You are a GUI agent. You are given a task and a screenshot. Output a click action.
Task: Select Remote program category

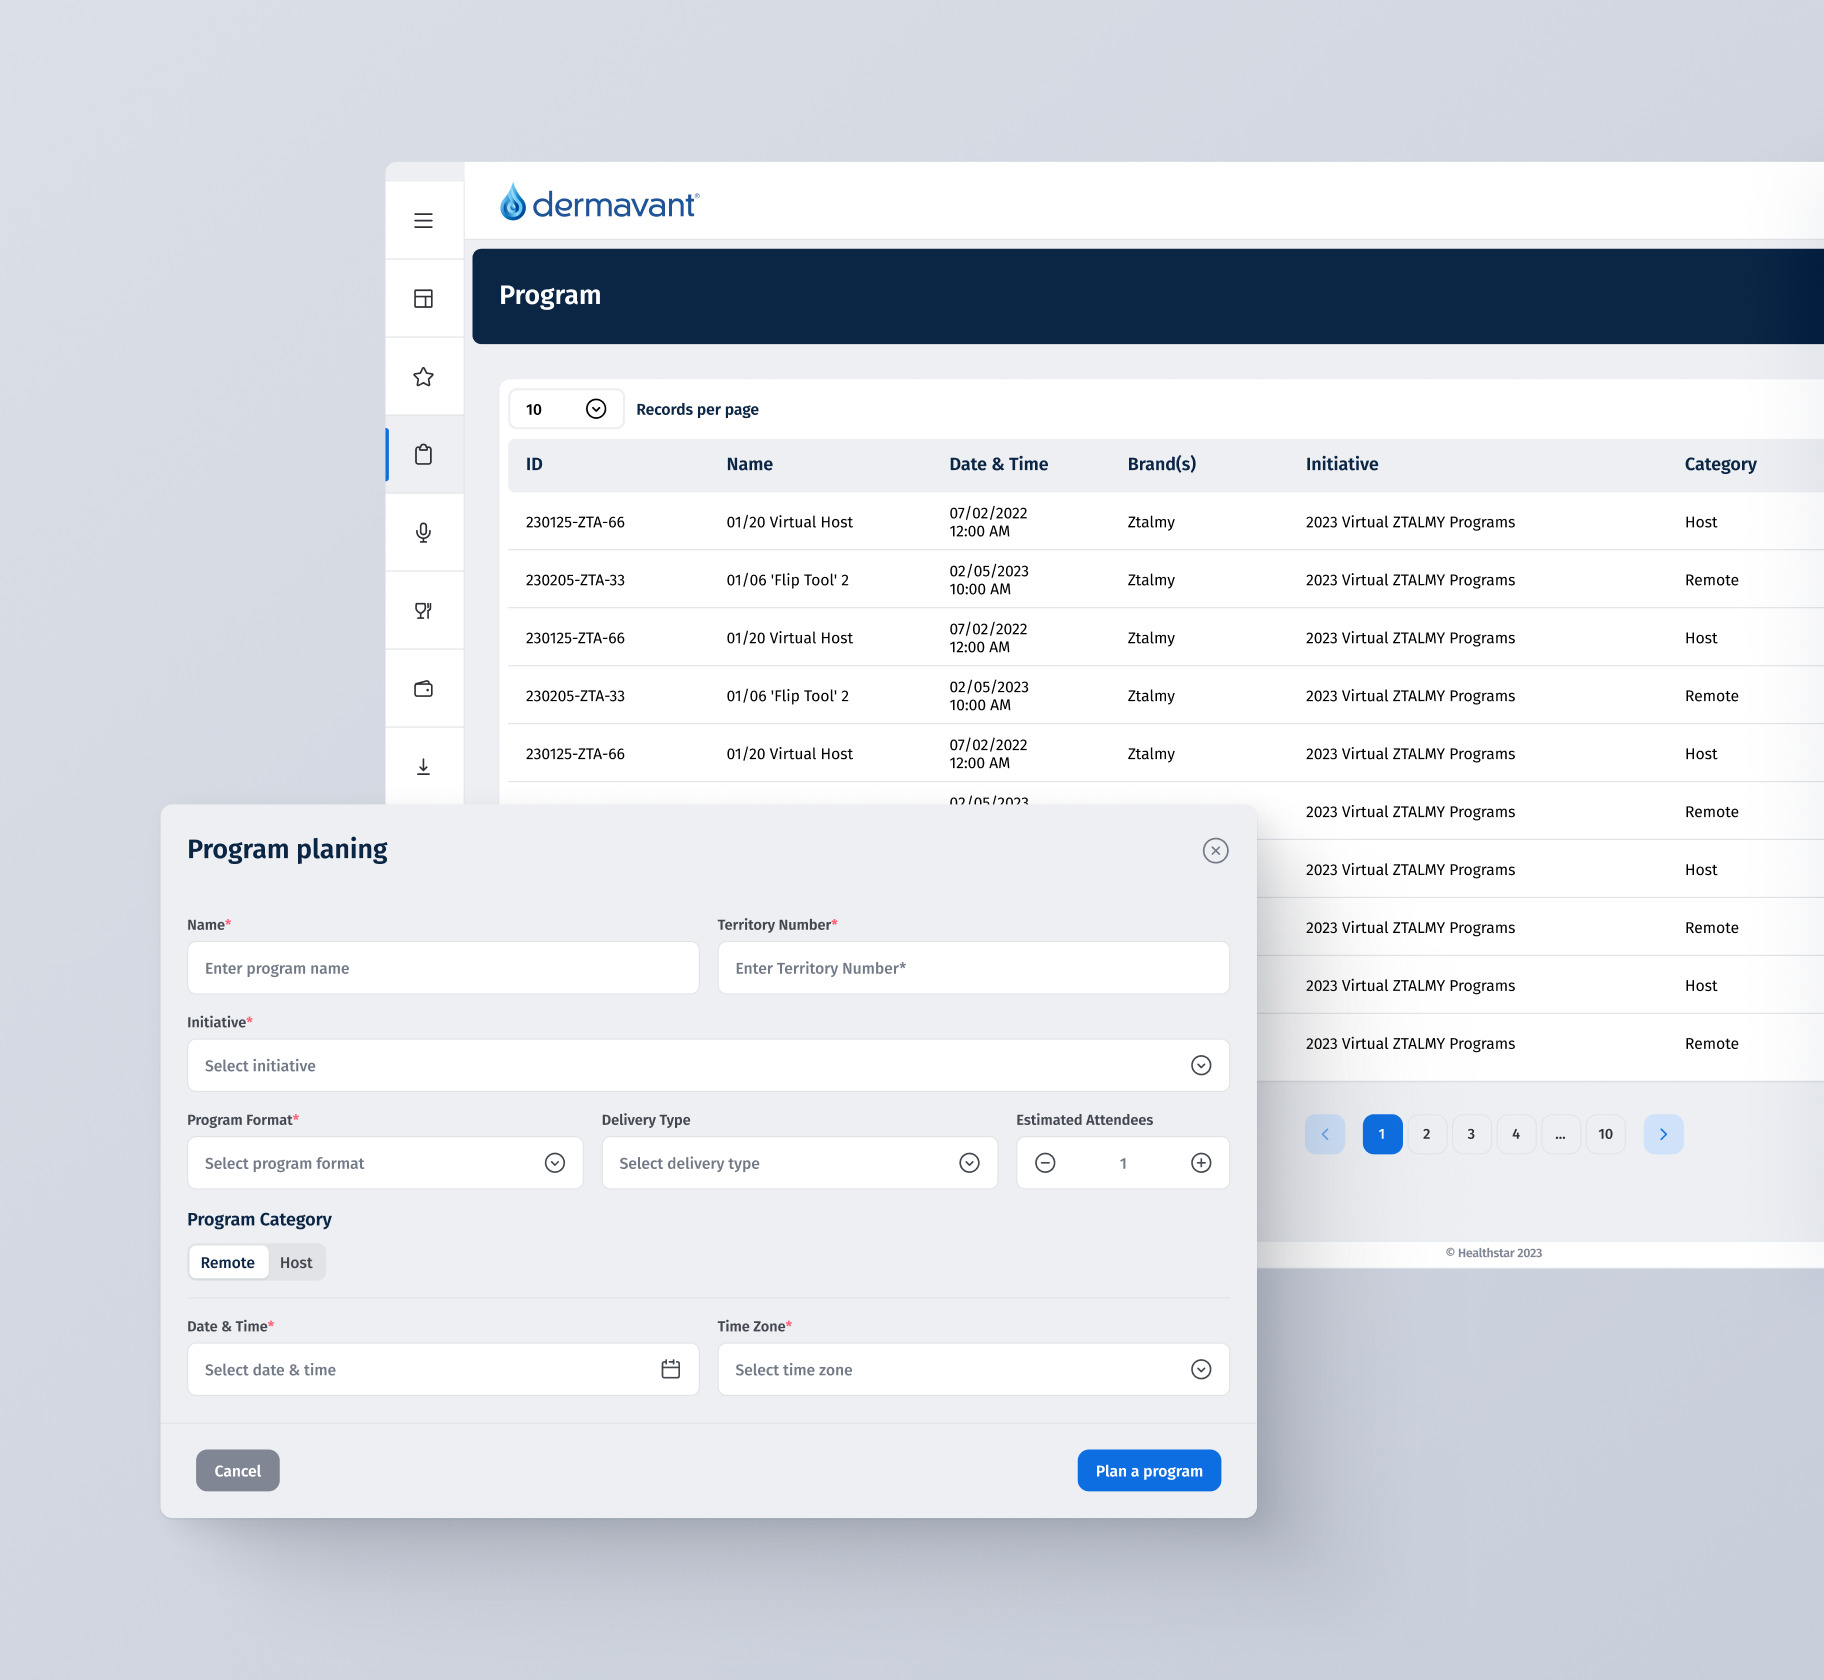click(x=228, y=1262)
